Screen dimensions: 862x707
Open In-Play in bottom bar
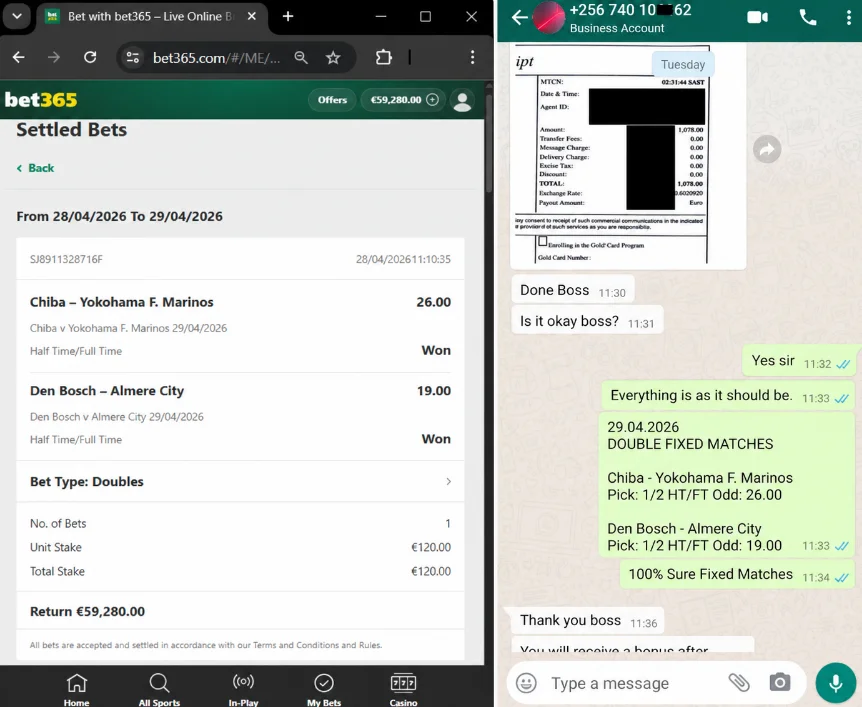243,689
